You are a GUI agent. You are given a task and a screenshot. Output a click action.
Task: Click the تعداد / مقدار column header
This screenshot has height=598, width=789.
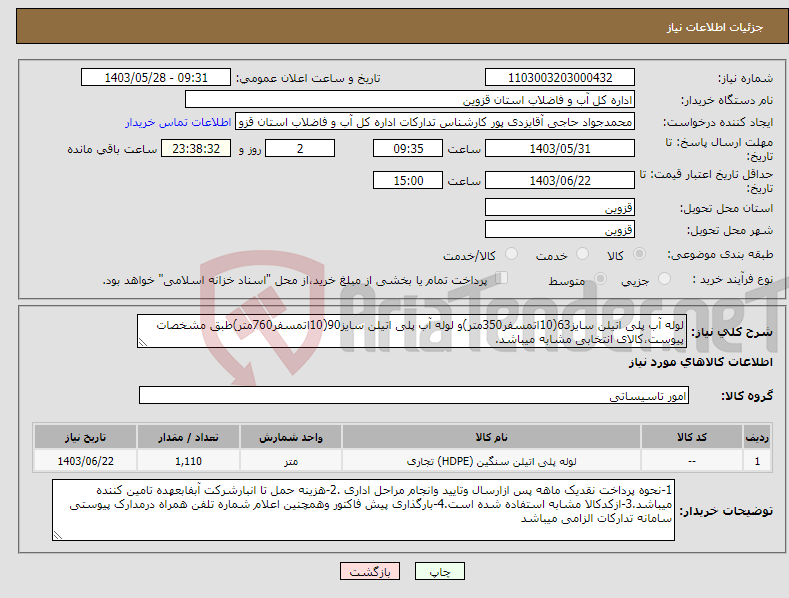(188, 437)
